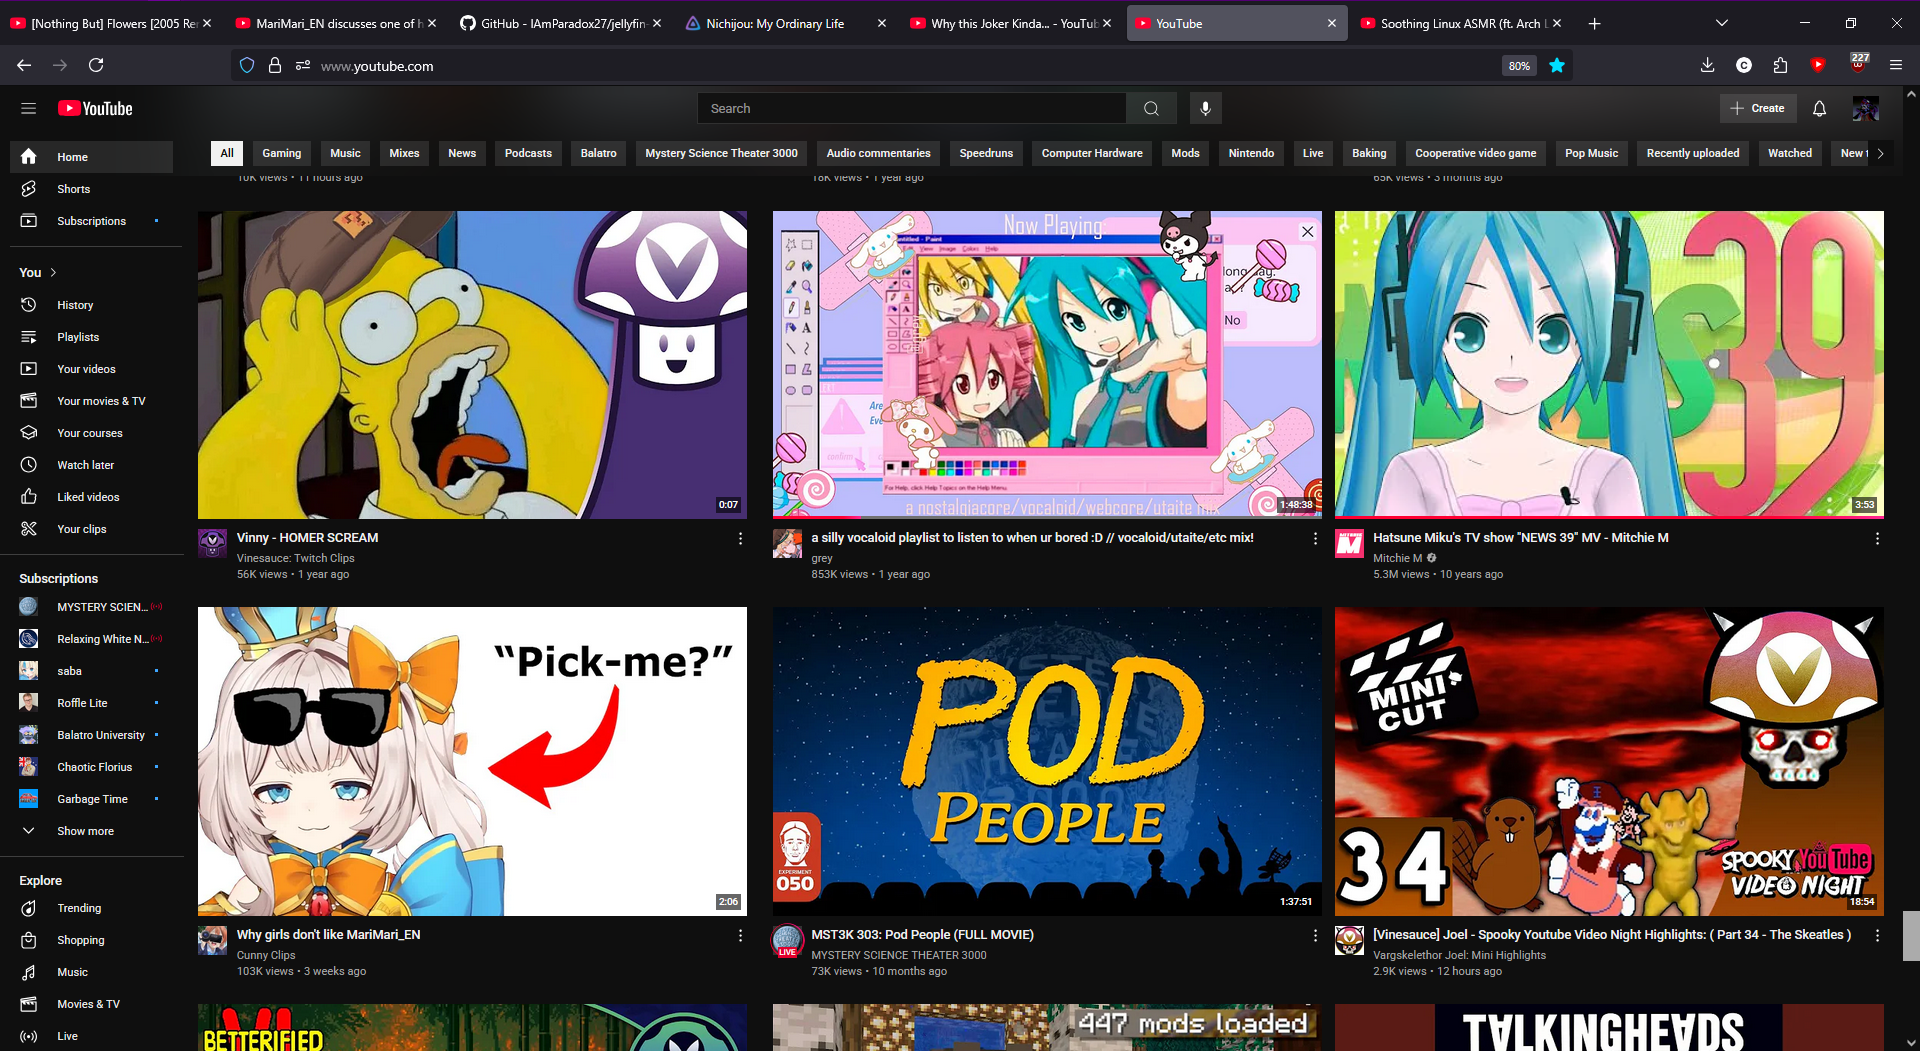The width and height of the screenshot is (1920, 1051).
Task: Click the browser address bar
Action: (900, 66)
